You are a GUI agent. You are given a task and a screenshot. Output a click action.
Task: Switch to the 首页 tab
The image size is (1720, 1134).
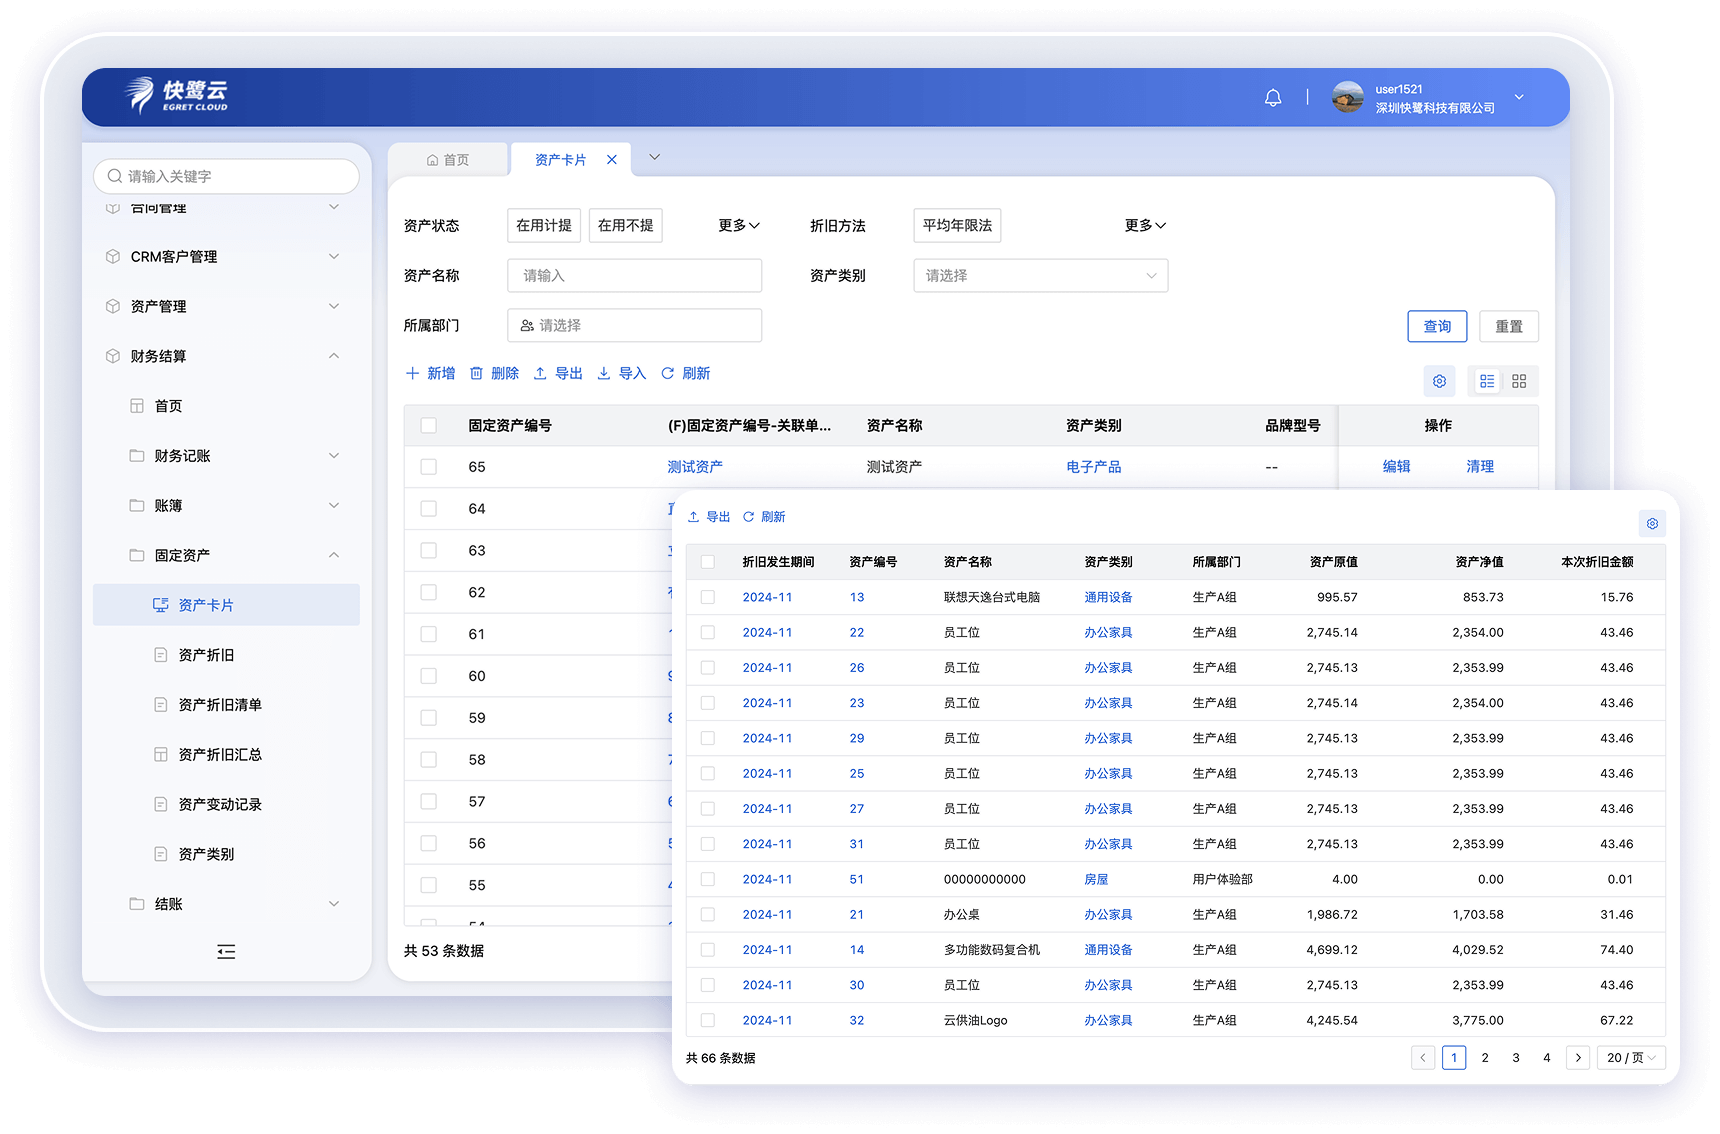pyautogui.click(x=448, y=160)
